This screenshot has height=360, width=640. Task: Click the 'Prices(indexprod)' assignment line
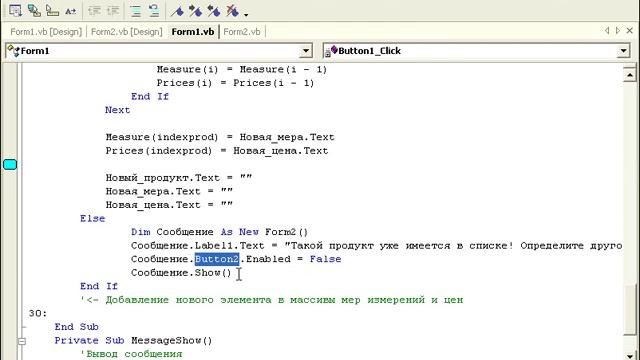point(217,151)
